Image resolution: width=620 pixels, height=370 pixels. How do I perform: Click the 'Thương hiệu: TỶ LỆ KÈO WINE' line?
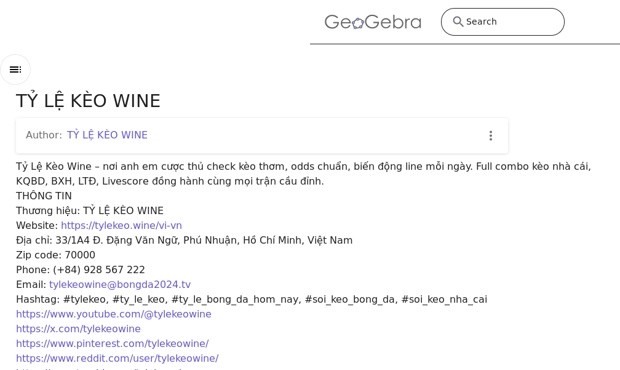[90, 211]
